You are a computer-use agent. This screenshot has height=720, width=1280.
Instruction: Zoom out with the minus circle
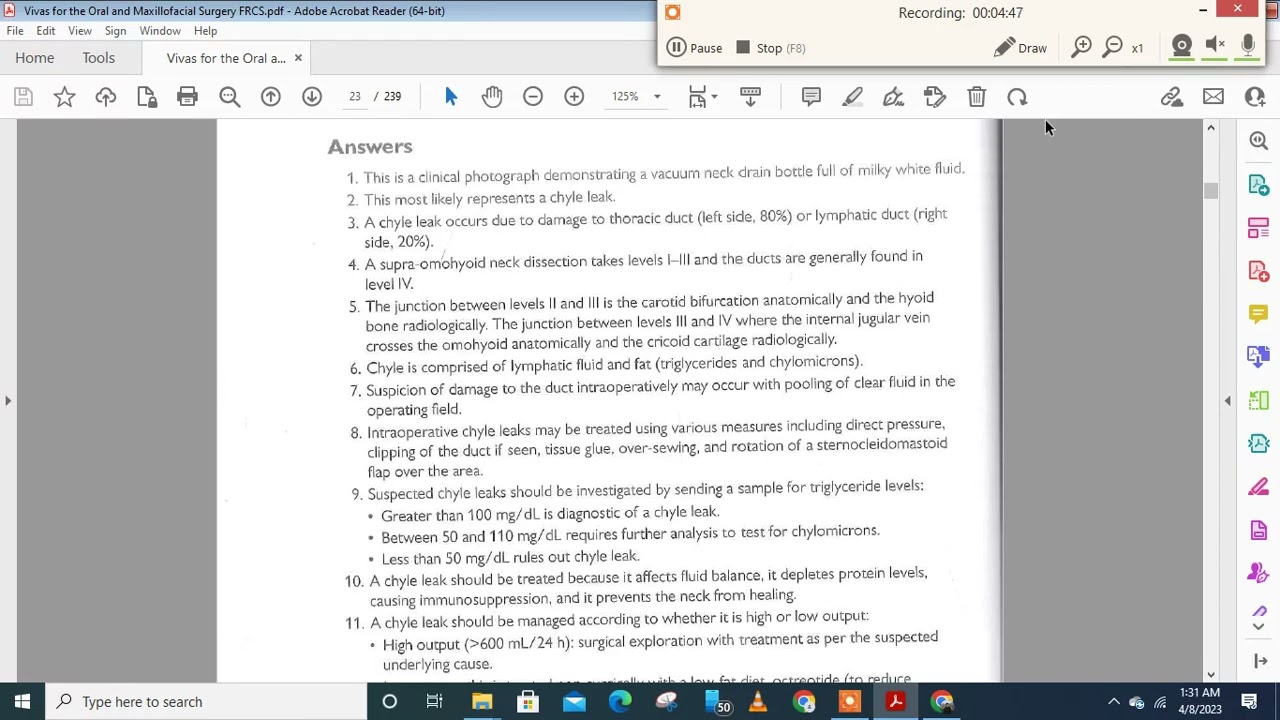coord(533,97)
